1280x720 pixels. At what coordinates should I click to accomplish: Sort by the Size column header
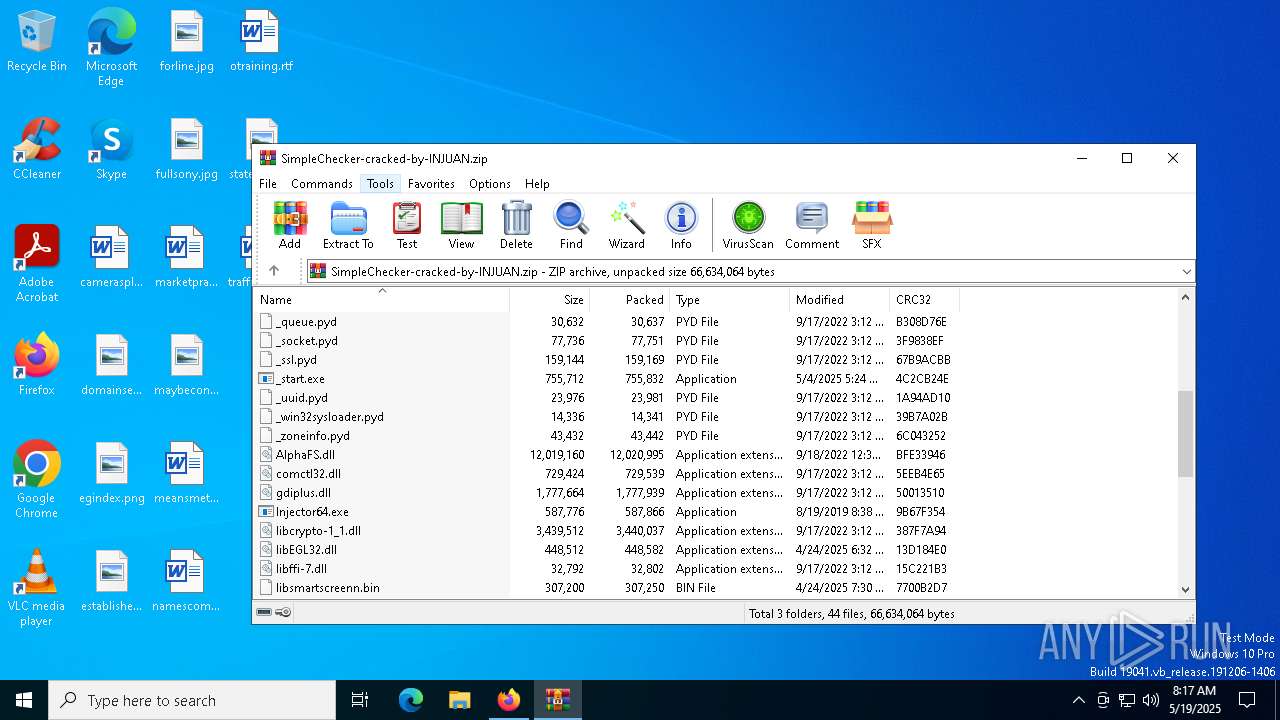point(549,299)
